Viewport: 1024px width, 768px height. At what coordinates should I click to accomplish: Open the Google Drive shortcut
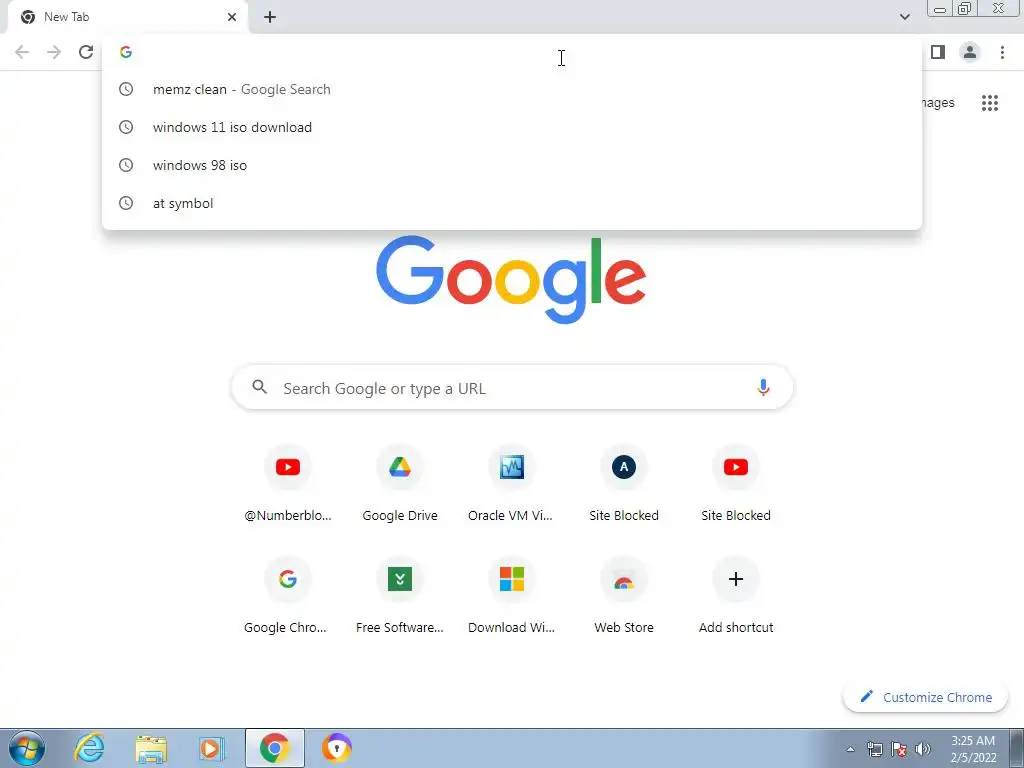[400, 484]
